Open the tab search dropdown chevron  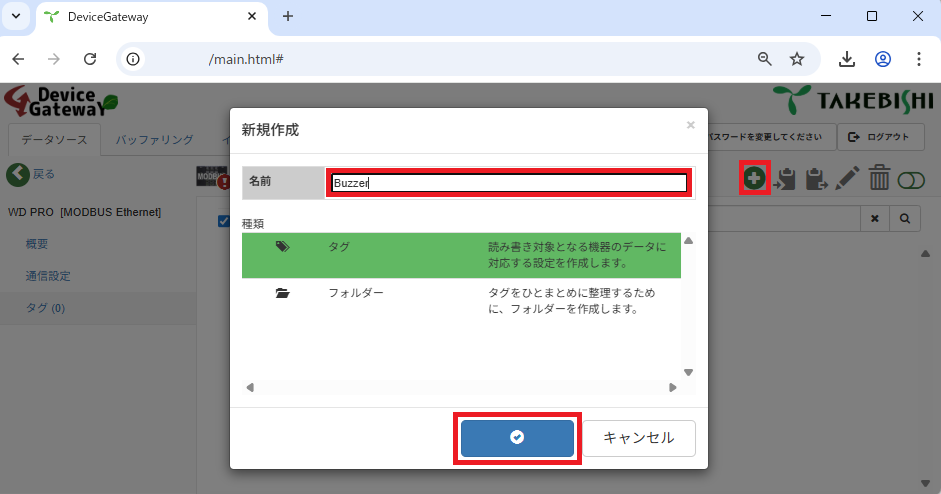pos(16,16)
